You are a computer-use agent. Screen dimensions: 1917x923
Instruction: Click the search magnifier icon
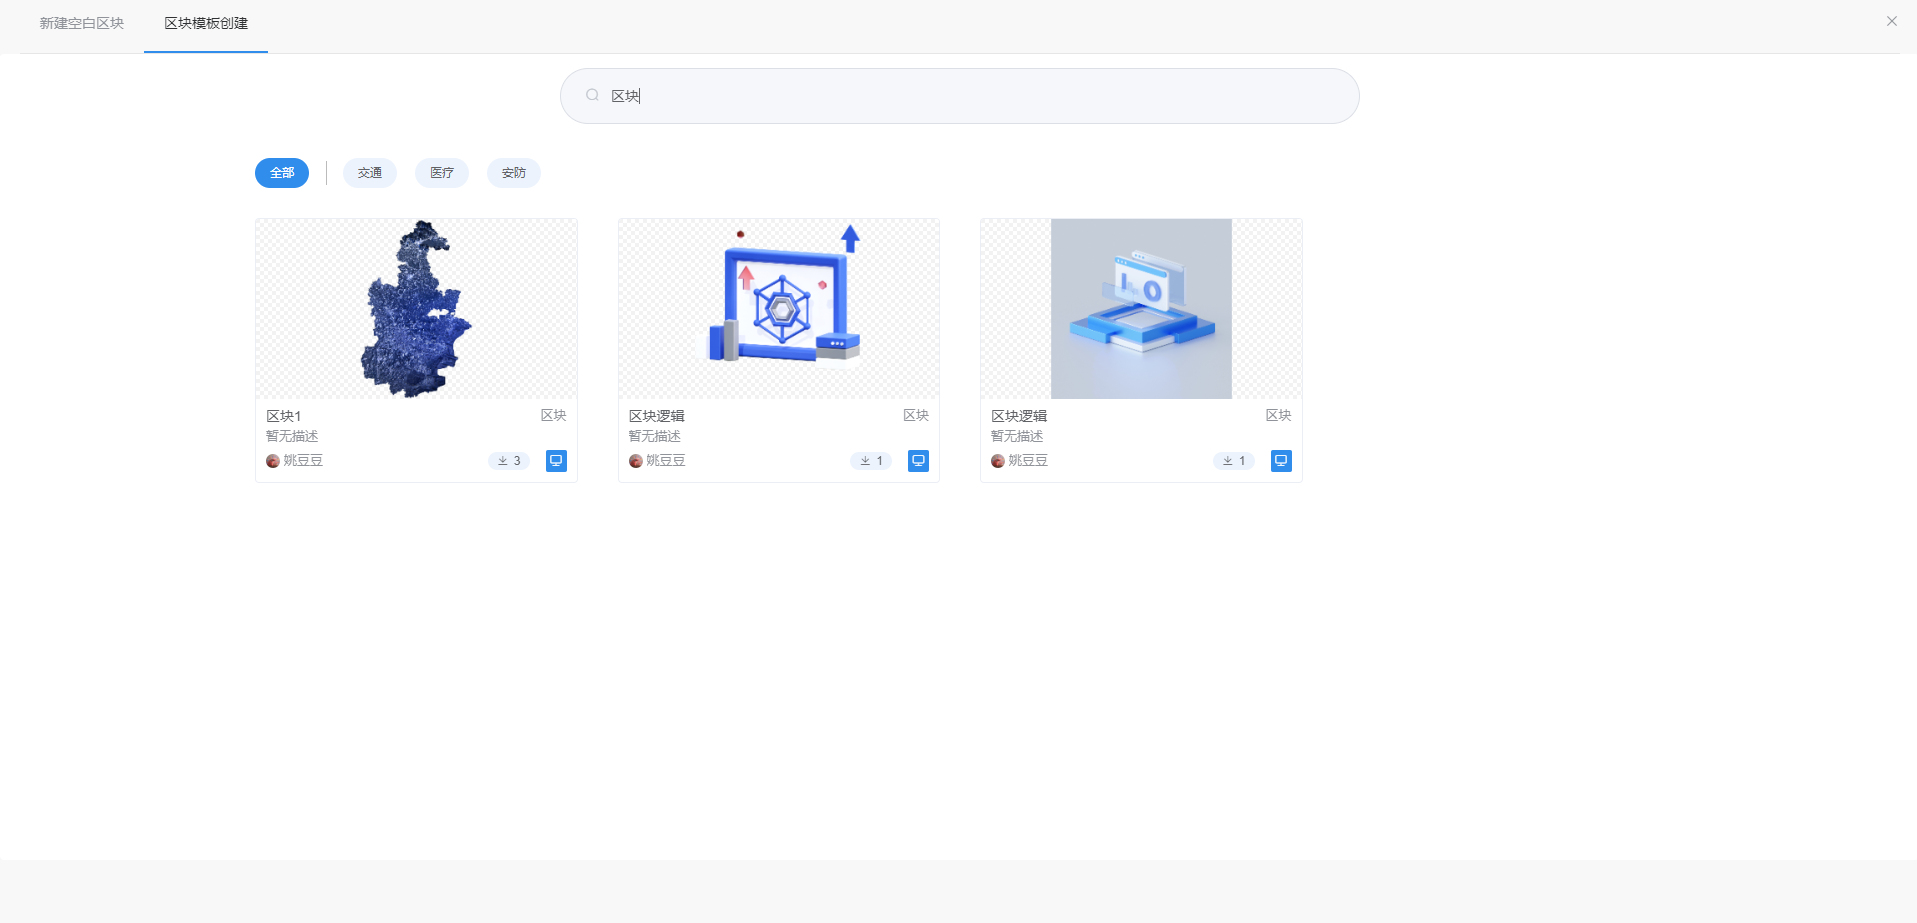[592, 95]
